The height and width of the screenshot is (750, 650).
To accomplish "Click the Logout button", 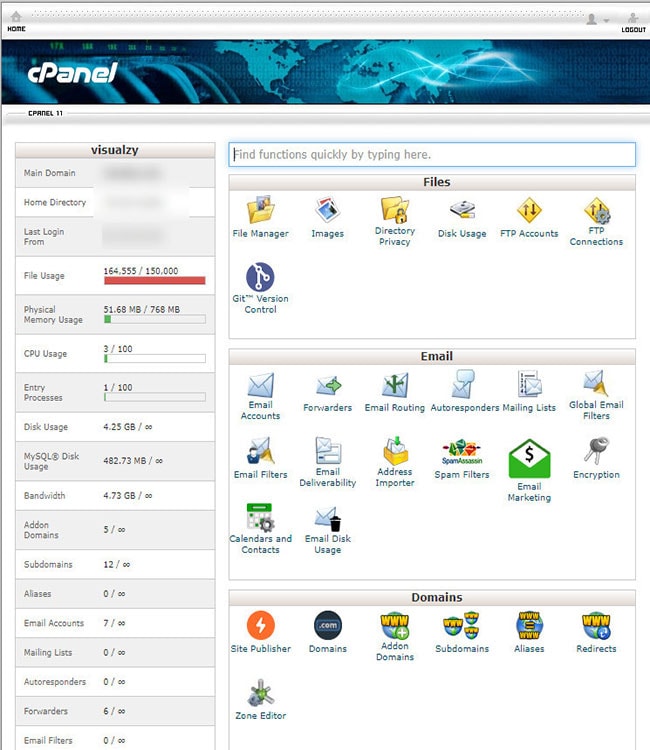I will pos(633,22).
